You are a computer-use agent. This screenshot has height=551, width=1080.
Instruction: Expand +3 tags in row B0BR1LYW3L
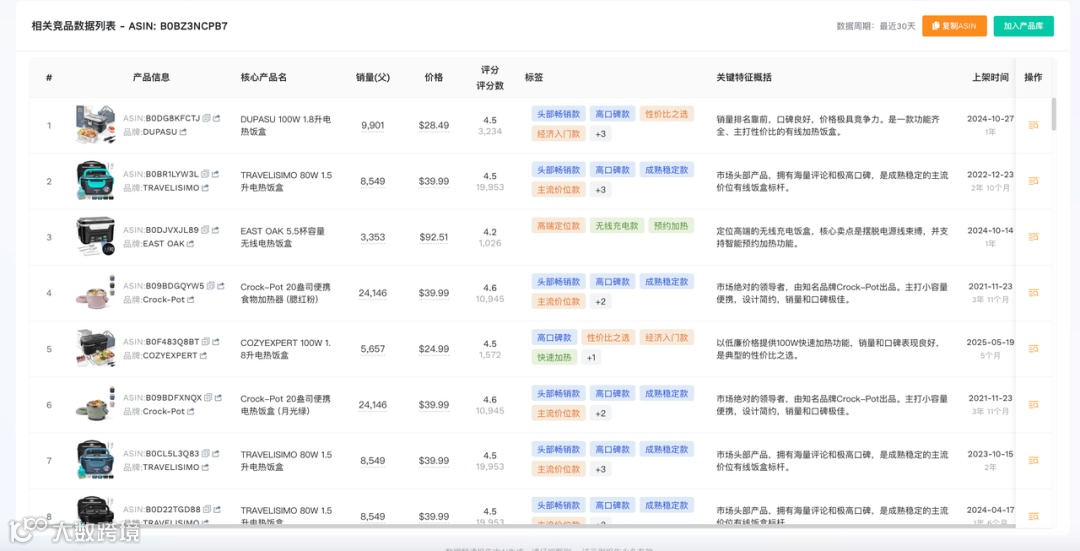[x=601, y=190]
